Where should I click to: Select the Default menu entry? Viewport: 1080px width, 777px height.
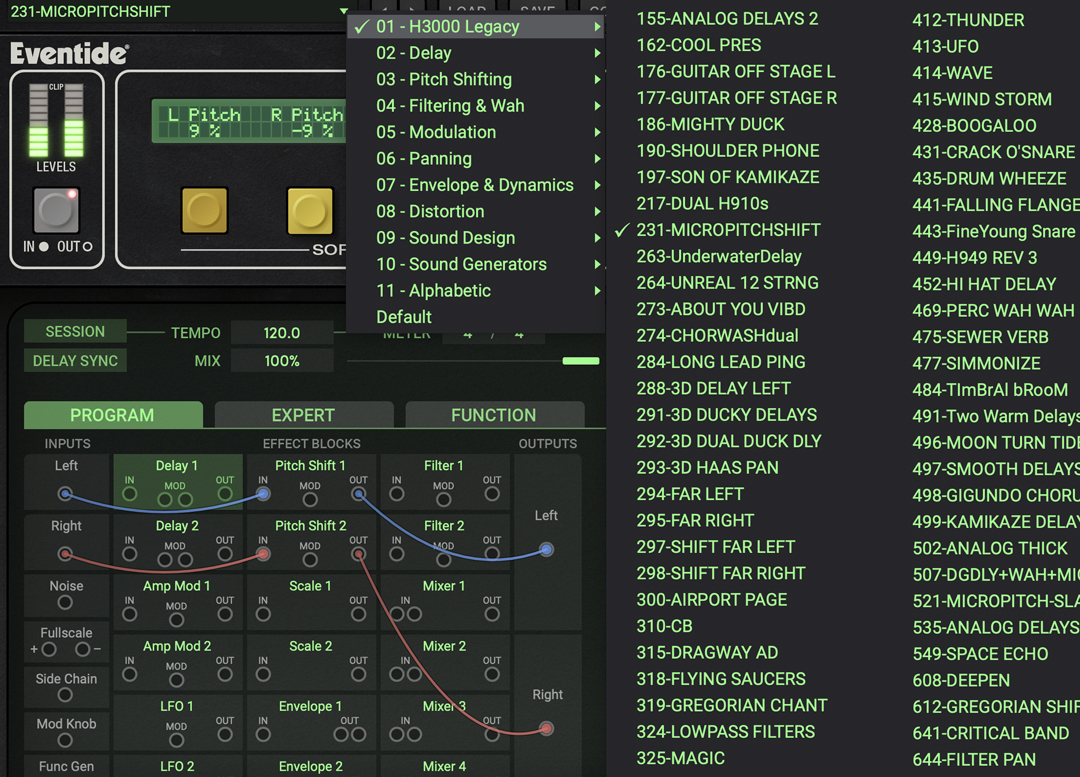click(x=404, y=317)
